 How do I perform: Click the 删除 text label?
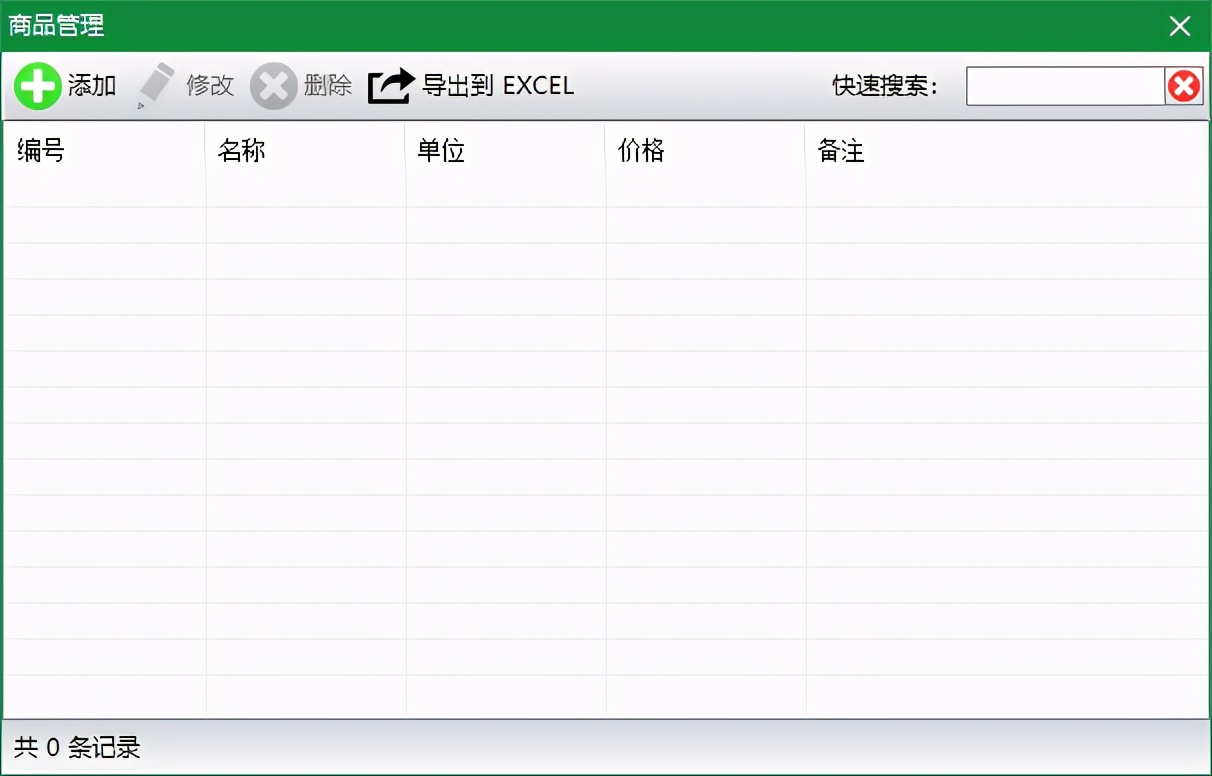(328, 86)
